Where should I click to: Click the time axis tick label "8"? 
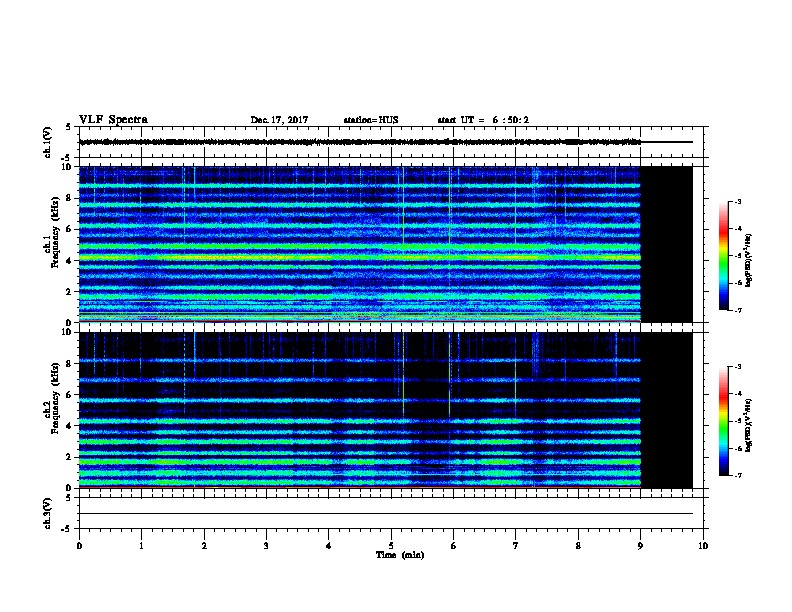coord(578,545)
